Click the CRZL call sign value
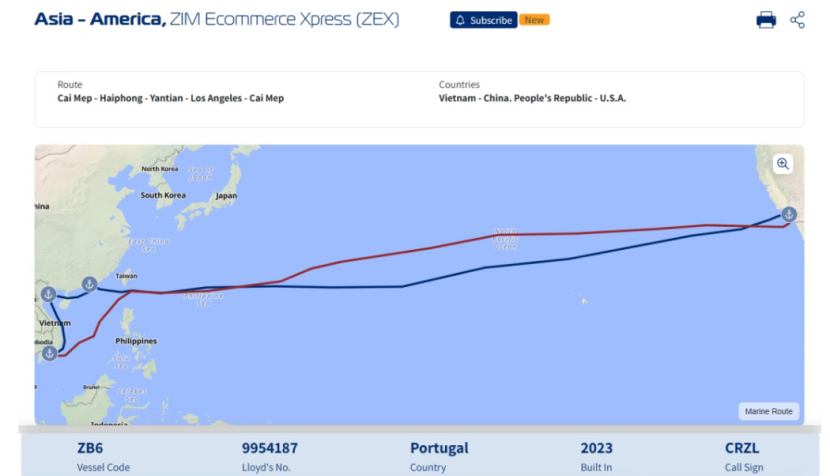830x476 pixels. click(x=742, y=448)
